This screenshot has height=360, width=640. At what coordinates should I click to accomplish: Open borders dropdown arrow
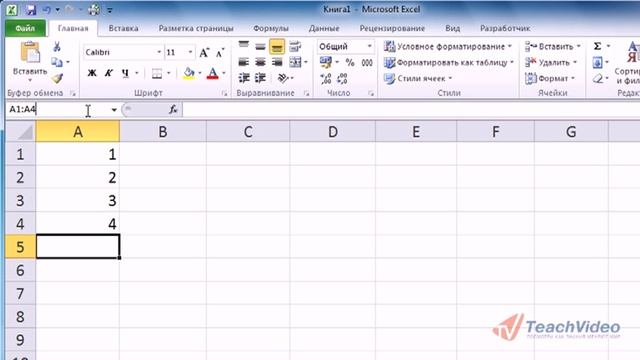(168, 73)
